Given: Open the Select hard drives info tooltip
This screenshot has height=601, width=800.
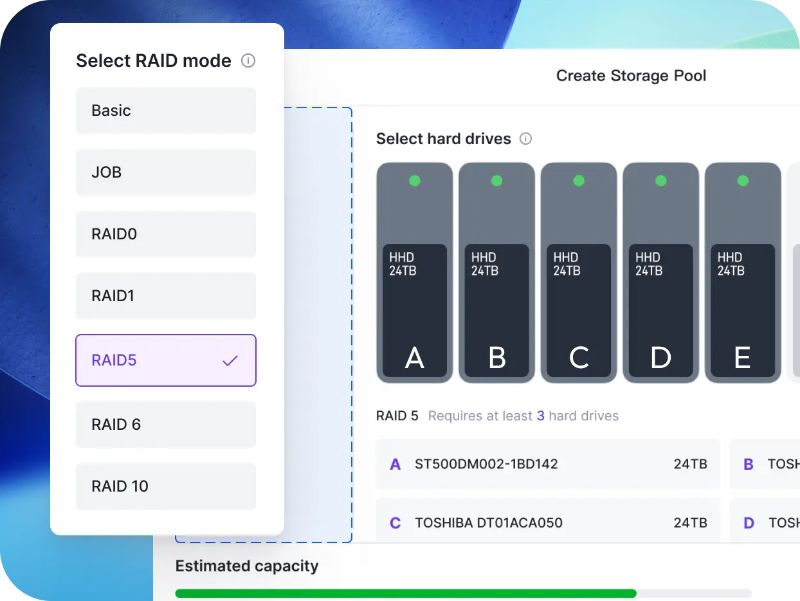Looking at the screenshot, I should (526, 138).
